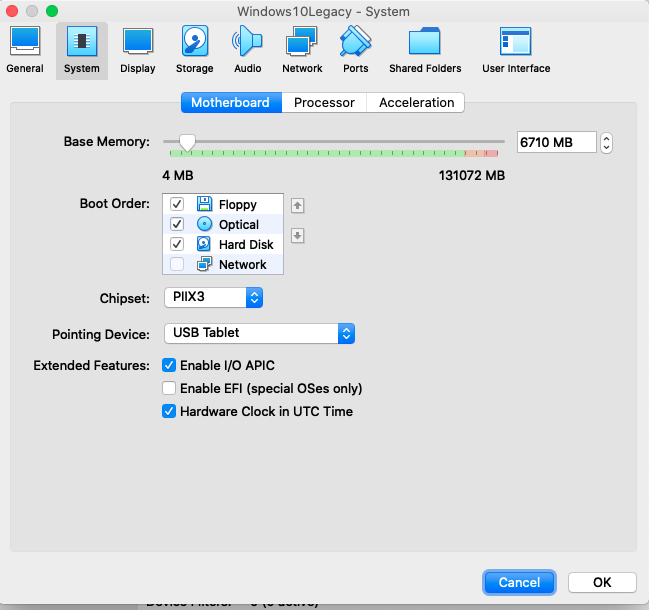The height and width of the screenshot is (610, 649).
Task: Click OK to save settings
Action: [x=602, y=582]
